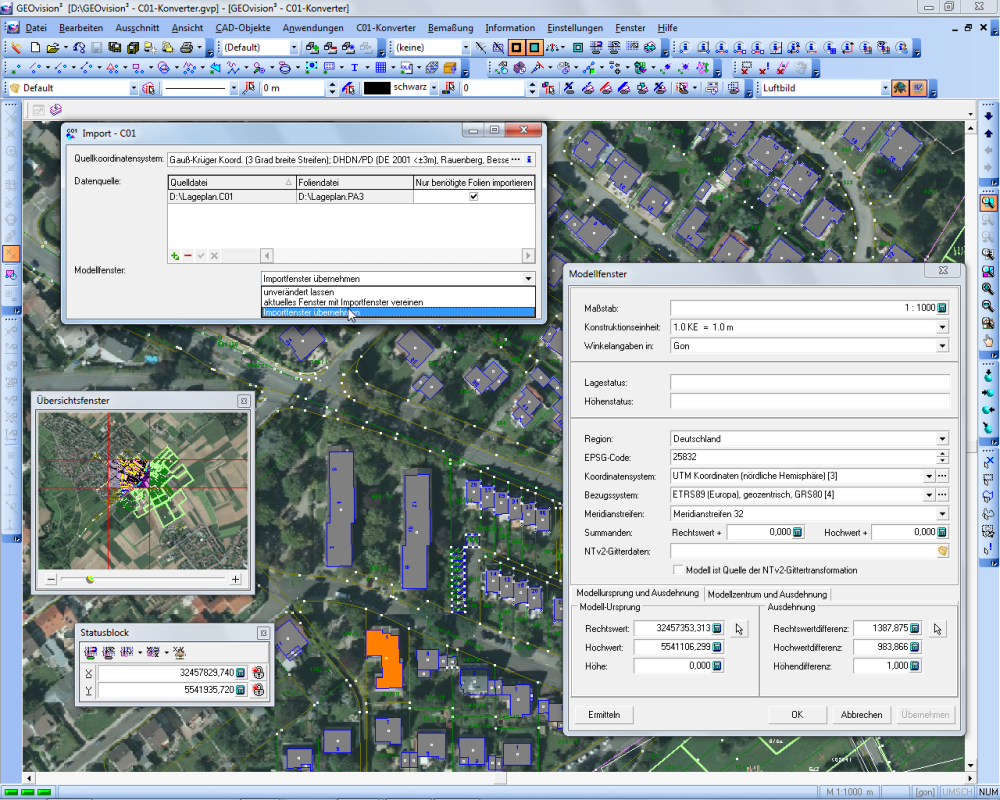The width and height of the screenshot is (1000, 800).
Task: Toggle 'Nur benötigte Folien importieren' checkbox
Action: pos(474,197)
